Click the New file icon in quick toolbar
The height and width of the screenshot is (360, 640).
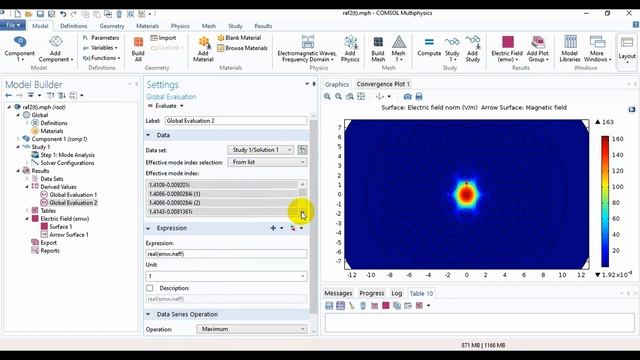18,14
